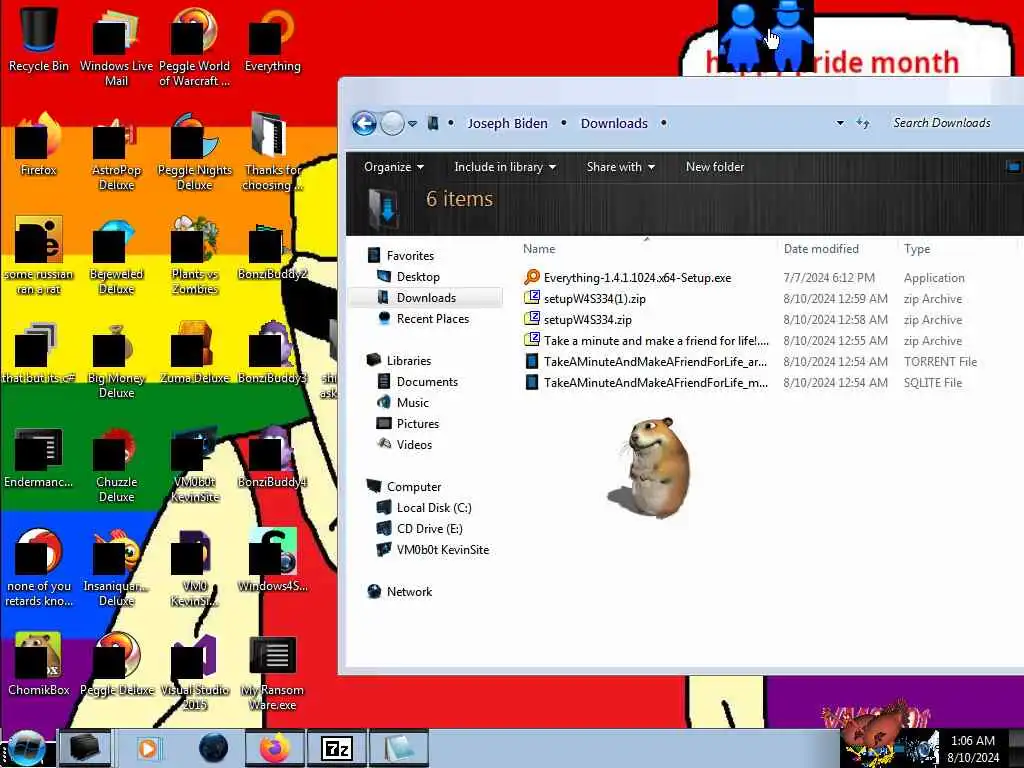Viewport: 1024px width, 768px height.
Task: Select 'Take a minute and make a friend for life' zip
Action: pyautogui.click(x=647, y=340)
